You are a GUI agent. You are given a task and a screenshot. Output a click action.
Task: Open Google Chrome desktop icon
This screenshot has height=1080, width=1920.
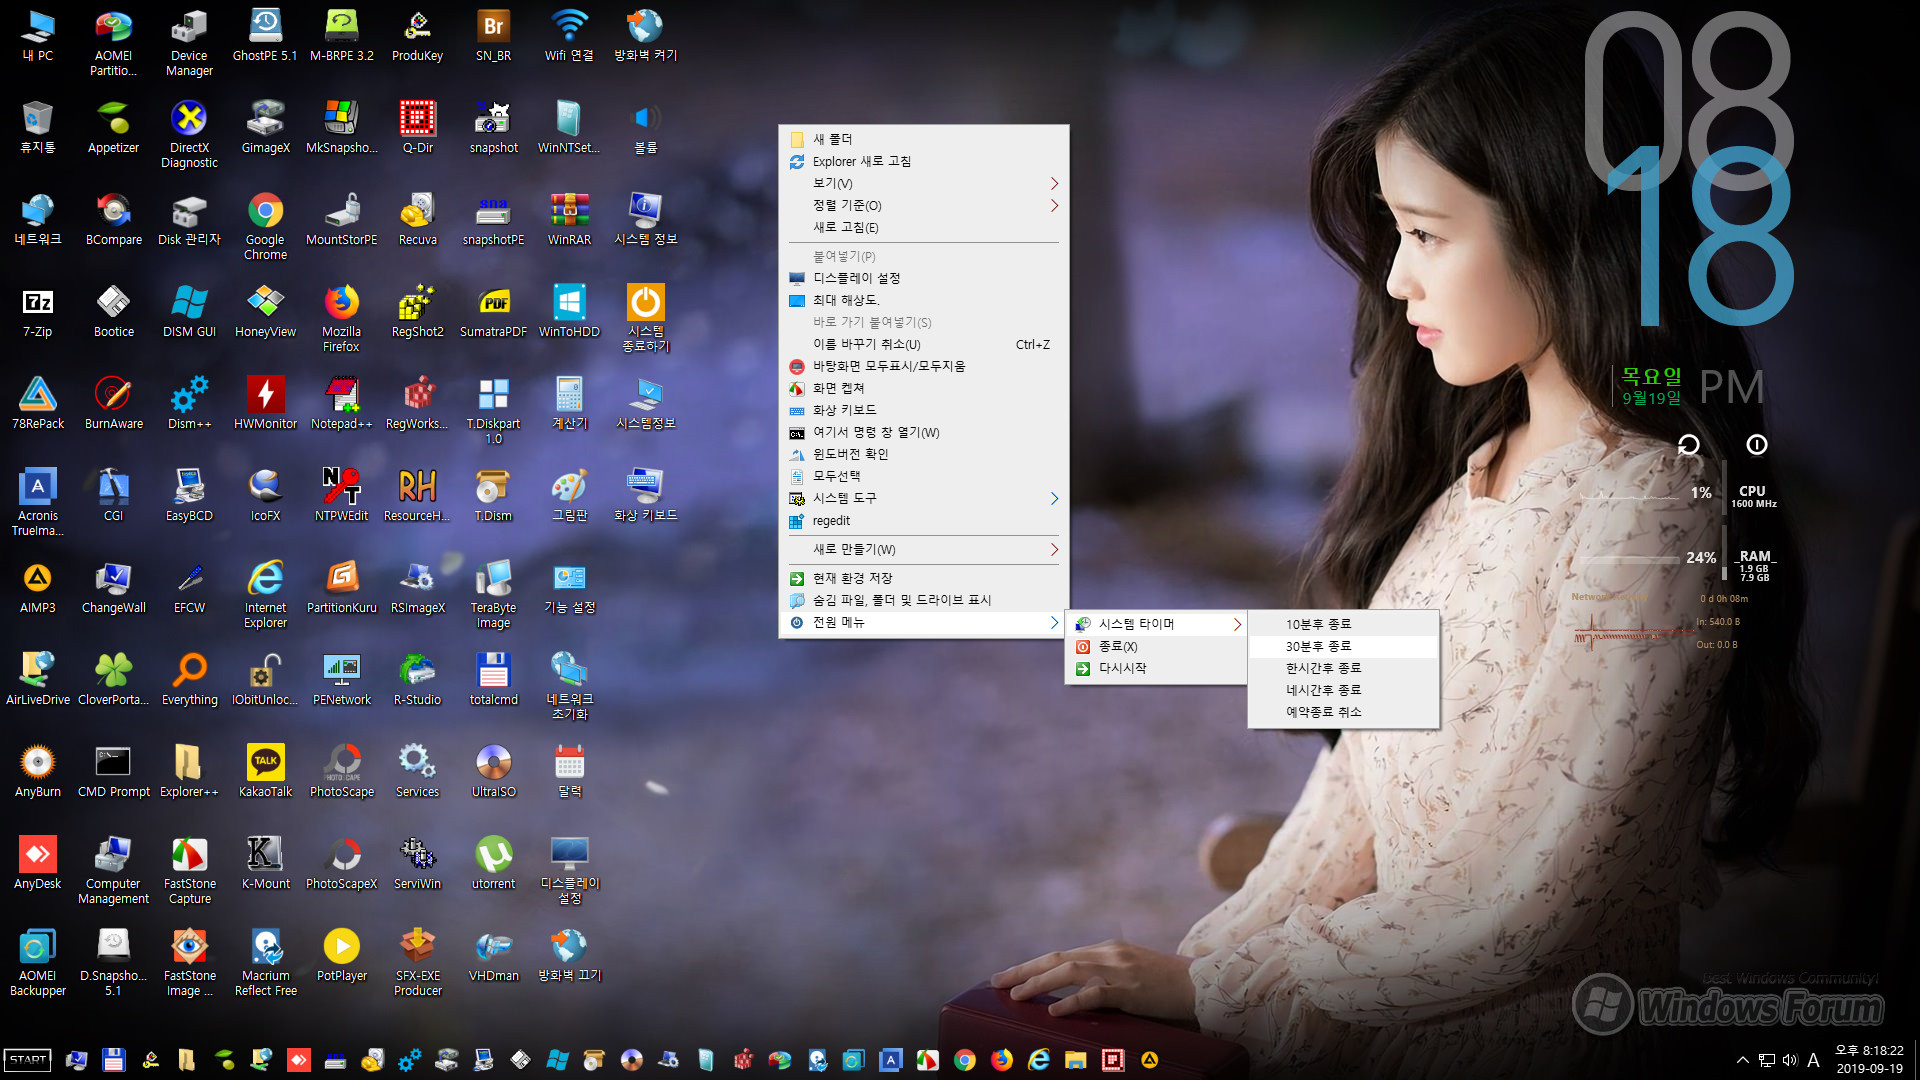(265, 226)
